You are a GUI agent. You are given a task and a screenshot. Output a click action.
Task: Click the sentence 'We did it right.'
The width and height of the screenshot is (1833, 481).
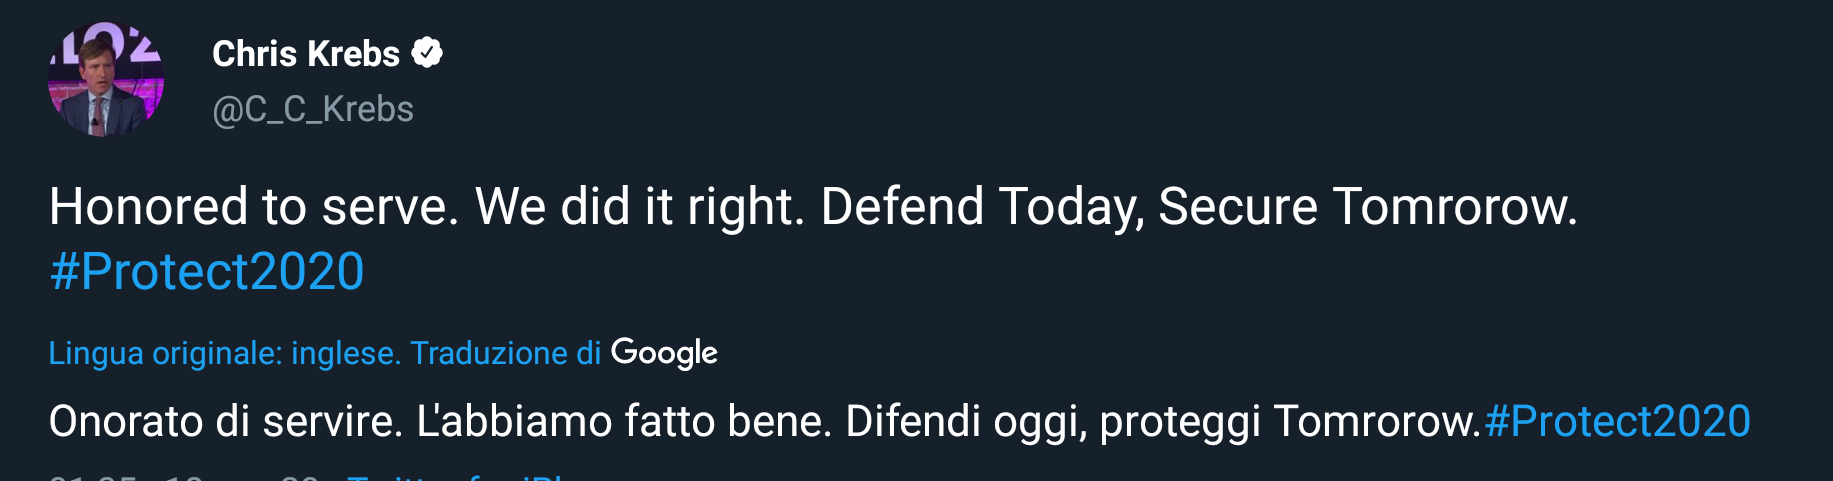click(639, 207)
